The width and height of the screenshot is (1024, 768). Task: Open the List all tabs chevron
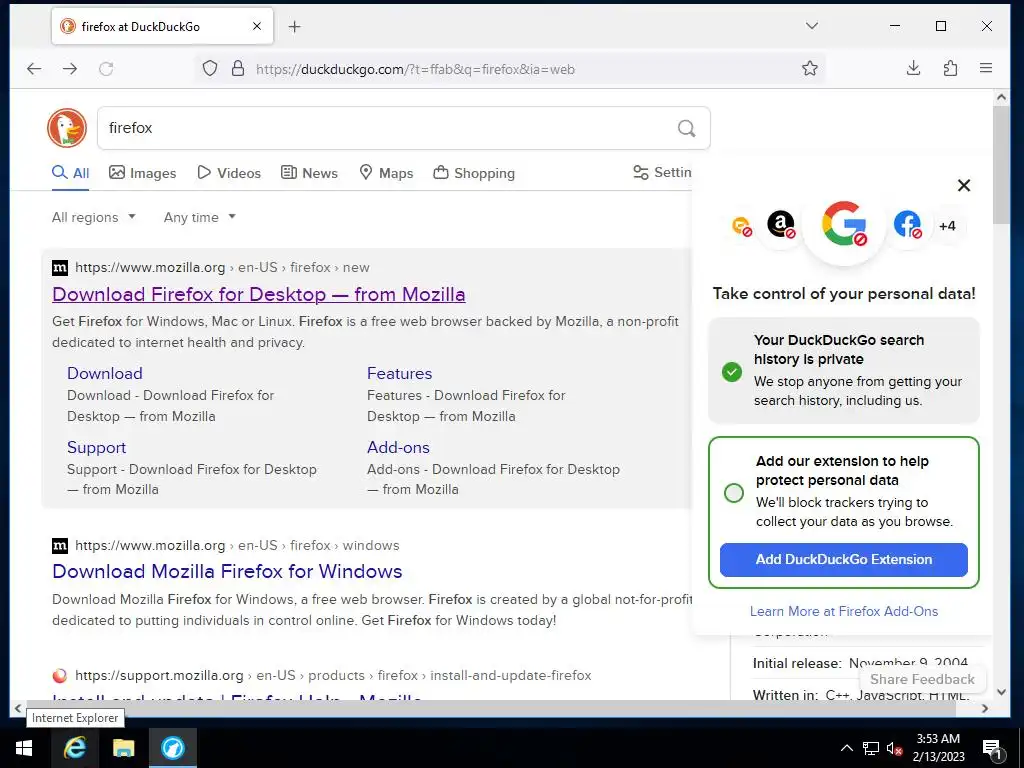click(812, 26)
